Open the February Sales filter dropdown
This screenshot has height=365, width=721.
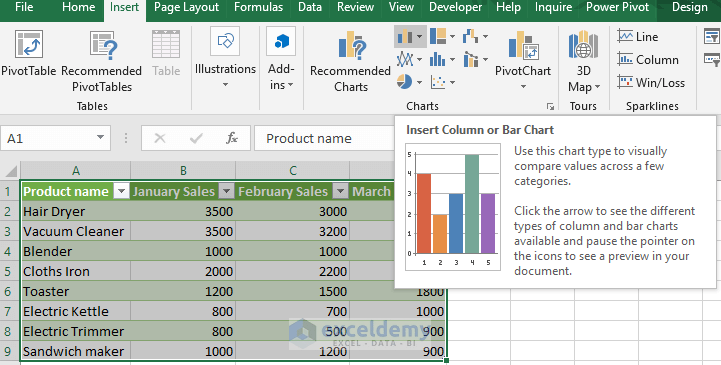[x=340, y=191]
